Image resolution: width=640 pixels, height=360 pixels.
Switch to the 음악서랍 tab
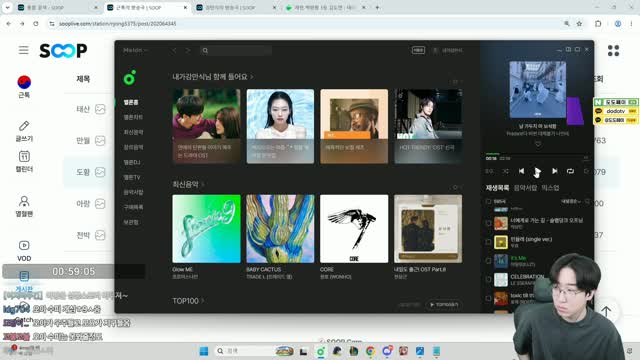pos(525,188)
